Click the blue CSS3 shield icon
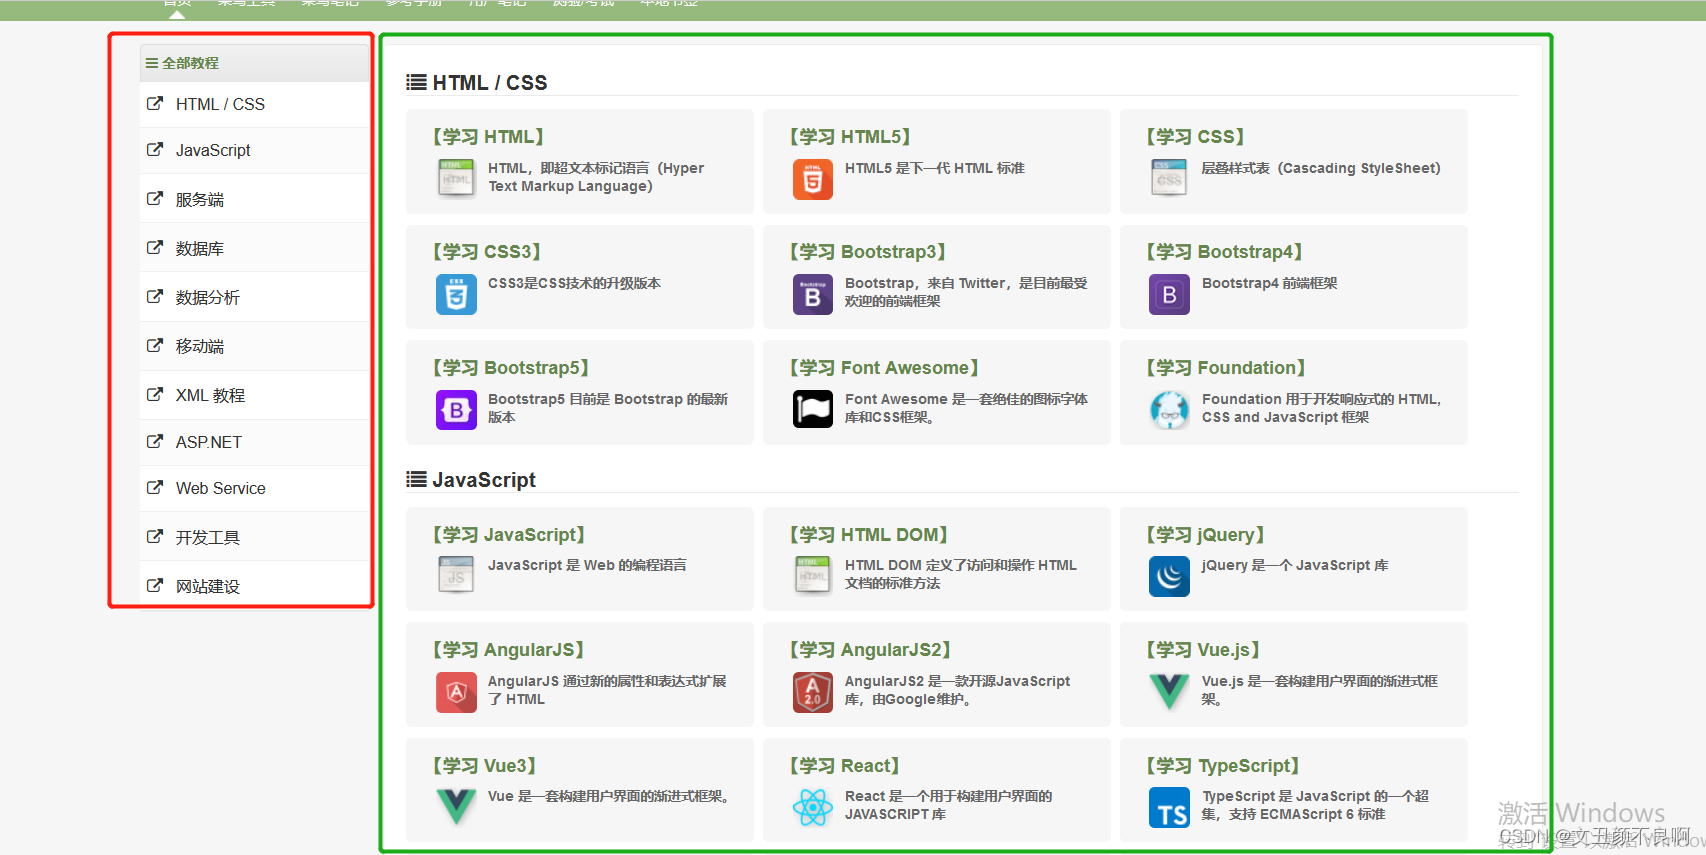This screenshot has width=1706, height=855. pos(456,295)
